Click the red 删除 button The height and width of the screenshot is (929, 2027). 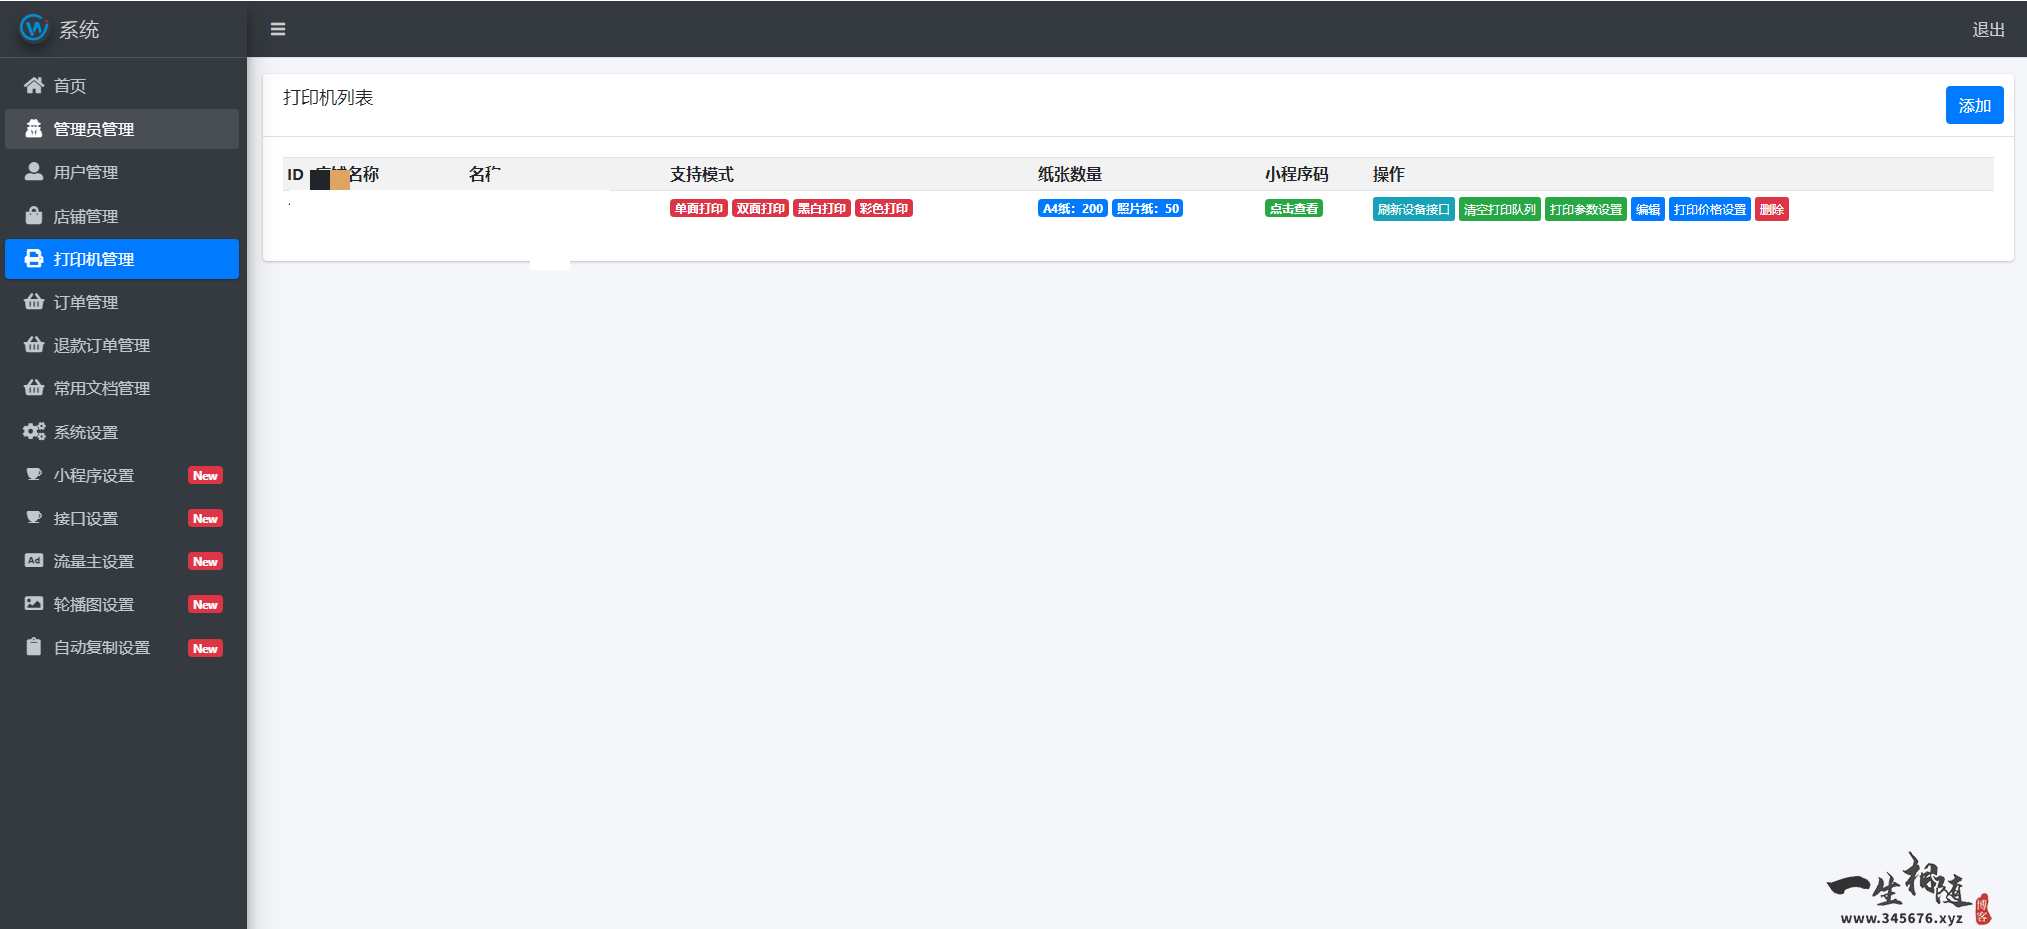(1771, 209)
